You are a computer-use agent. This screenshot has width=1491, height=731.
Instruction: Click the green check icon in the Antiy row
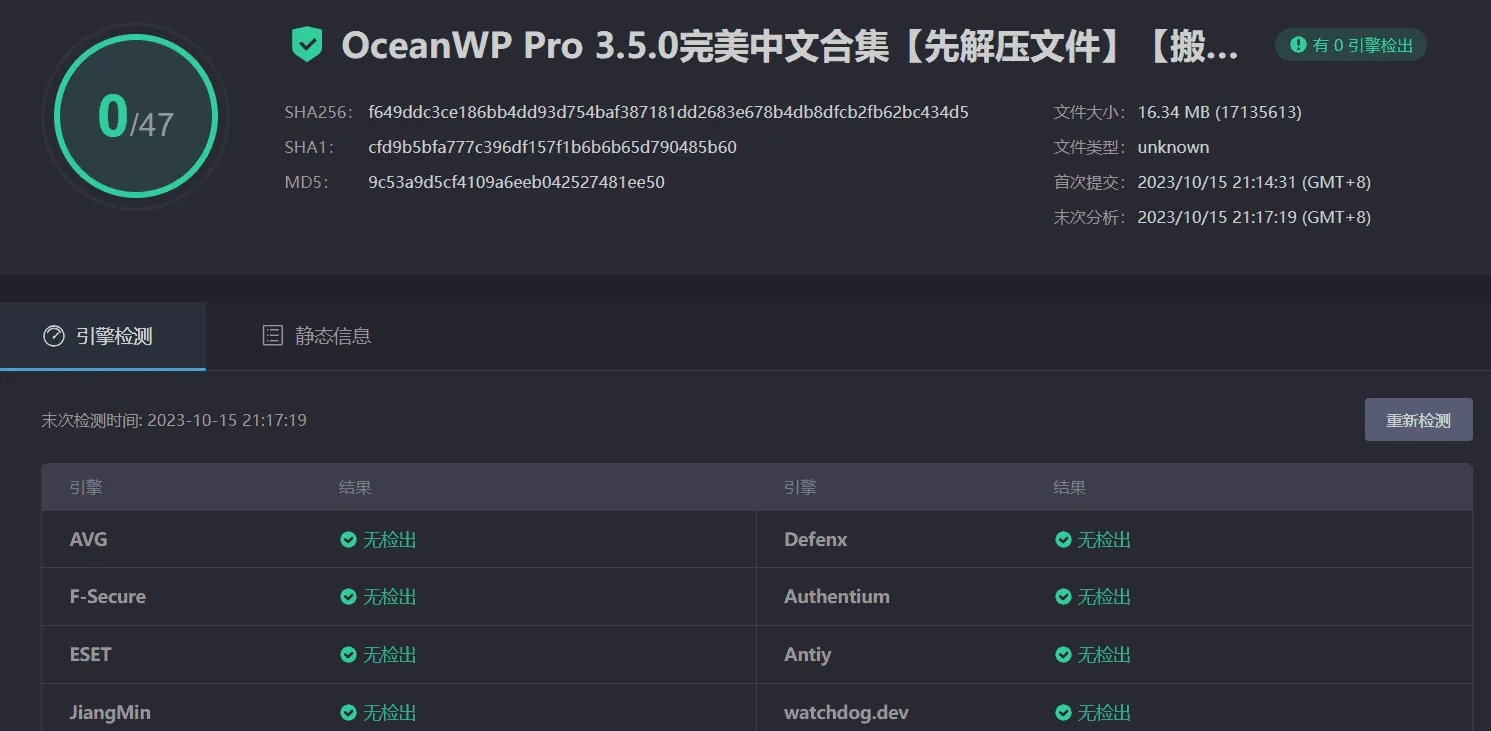point(1063,655)
